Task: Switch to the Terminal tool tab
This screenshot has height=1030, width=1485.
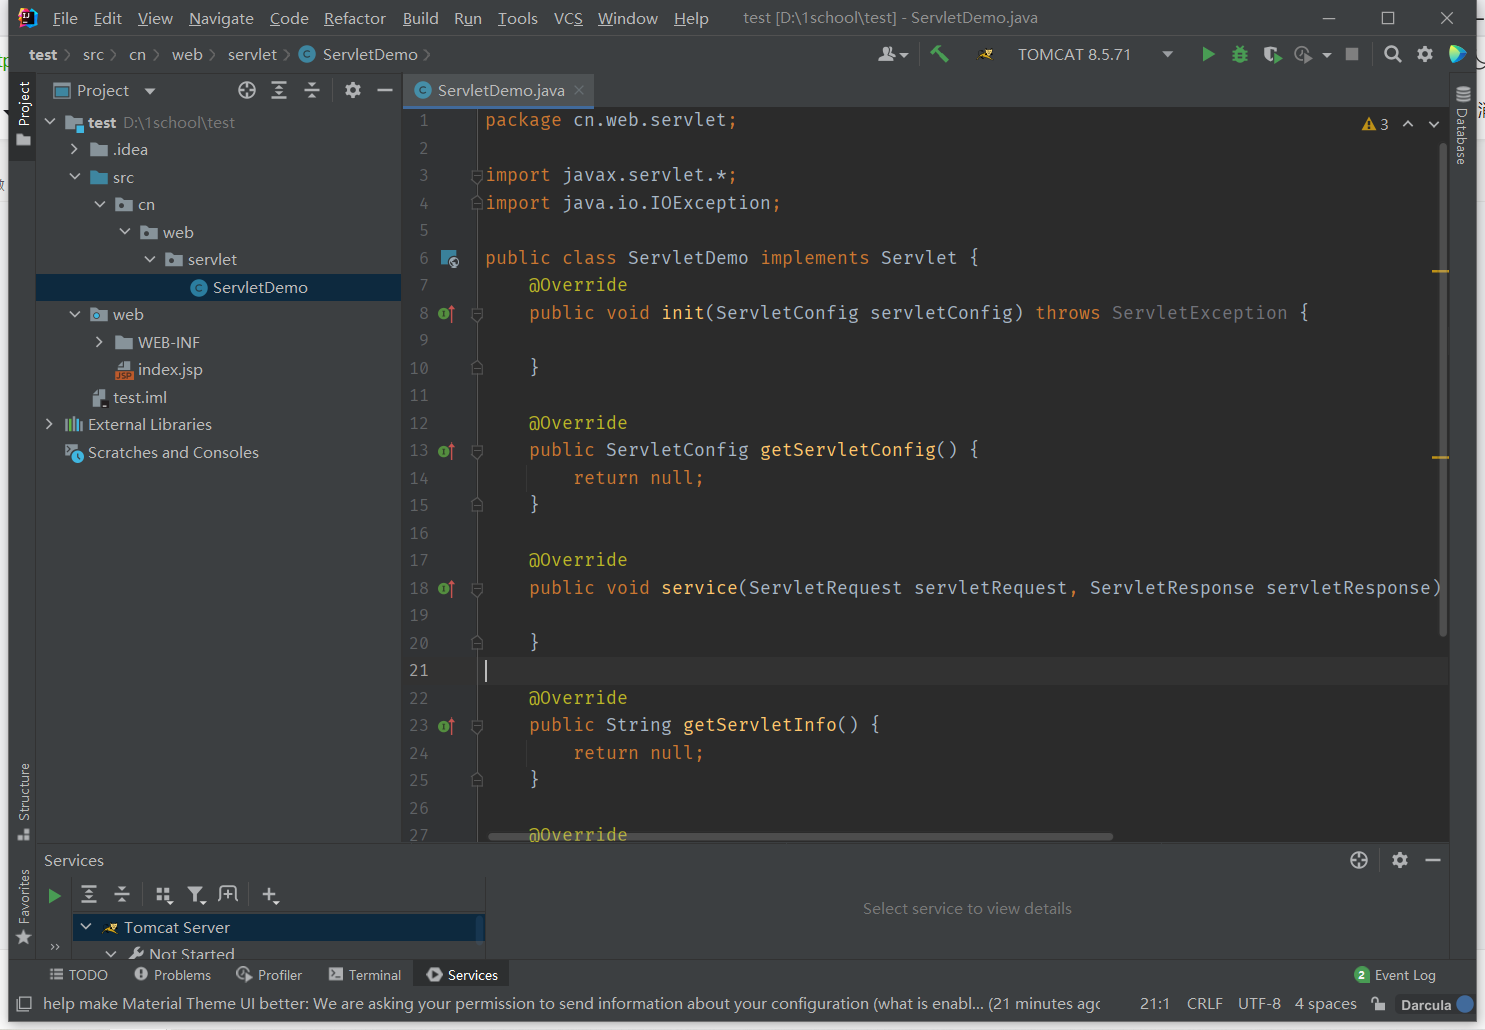Action: [365, 975]
